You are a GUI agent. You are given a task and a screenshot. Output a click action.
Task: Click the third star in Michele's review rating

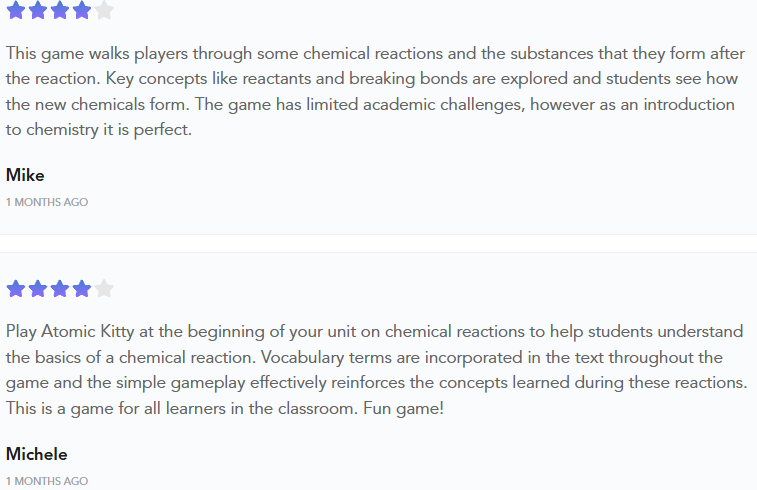(60, 289)
